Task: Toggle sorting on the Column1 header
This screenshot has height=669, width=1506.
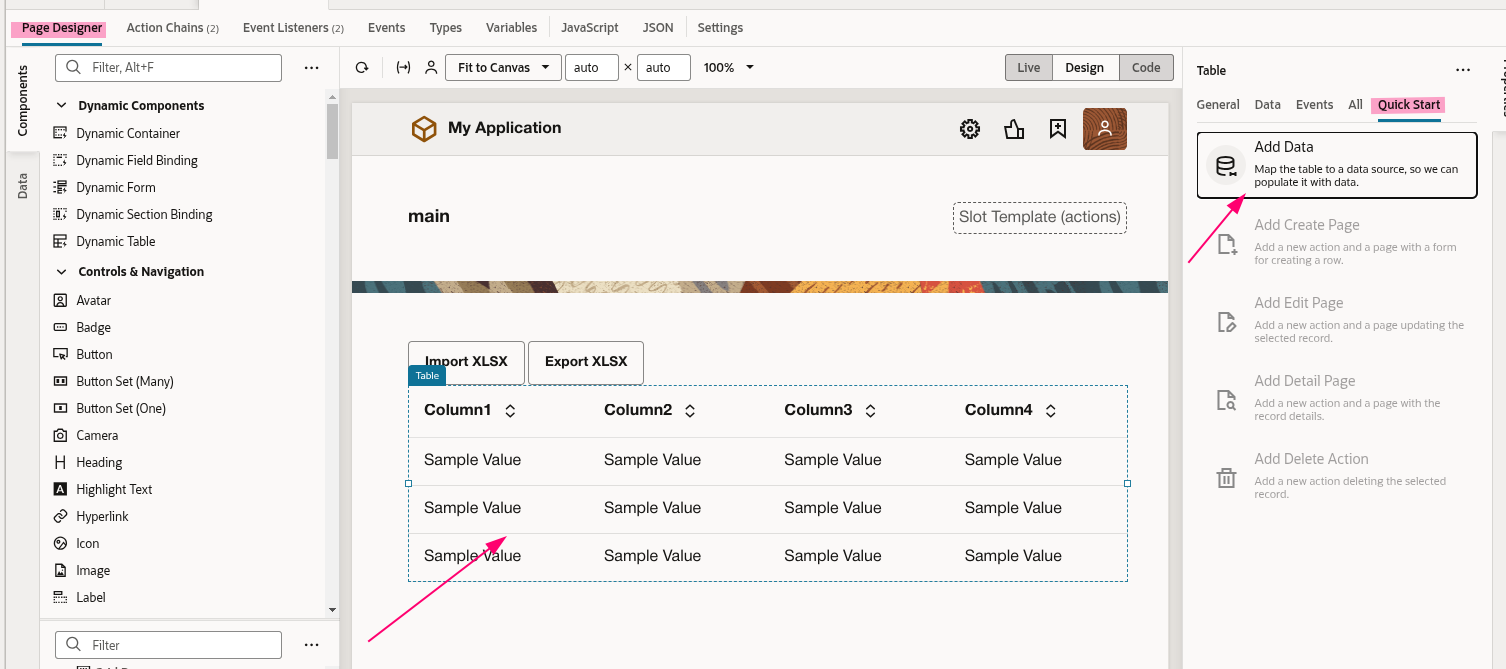Action: point(510,409)
